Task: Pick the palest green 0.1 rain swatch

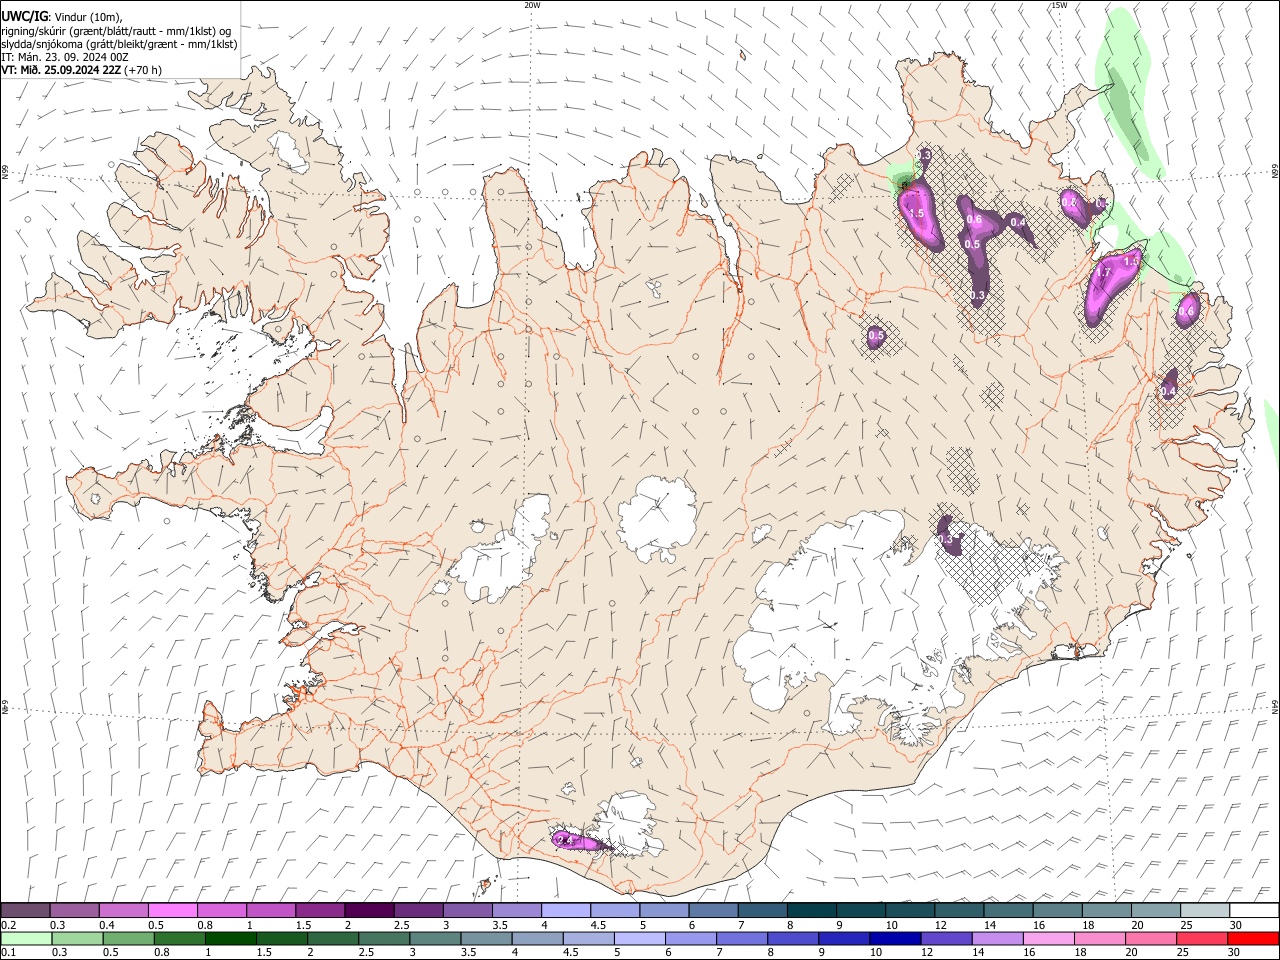Action: point(25,938)
